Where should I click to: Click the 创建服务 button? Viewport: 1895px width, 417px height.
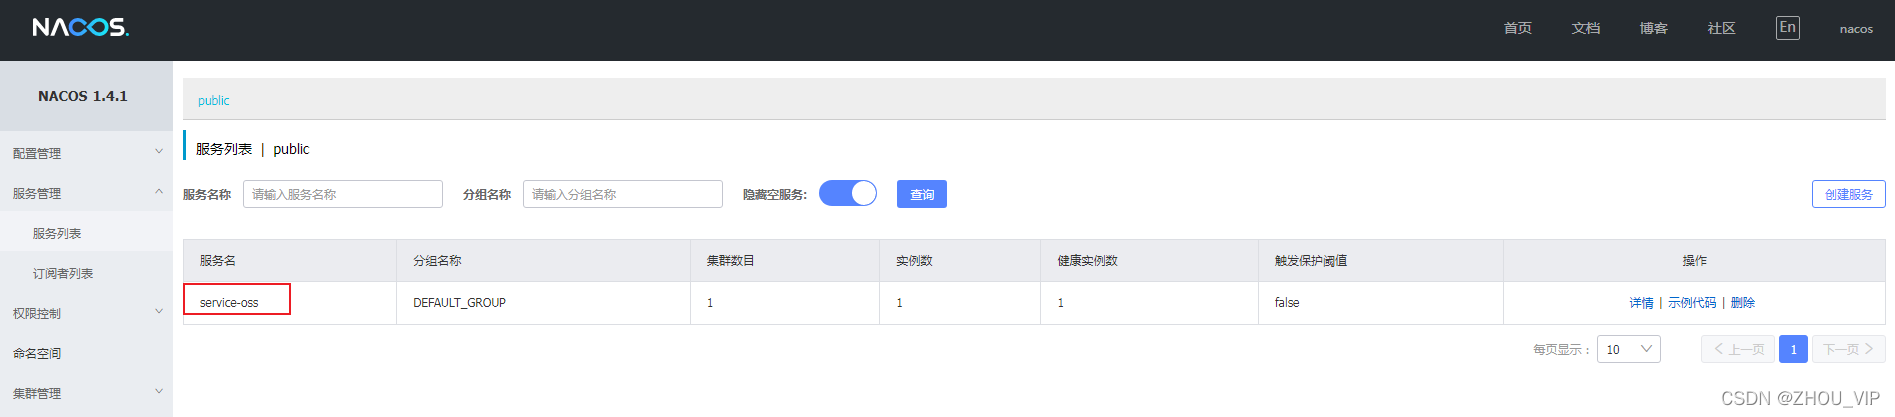1849,194
